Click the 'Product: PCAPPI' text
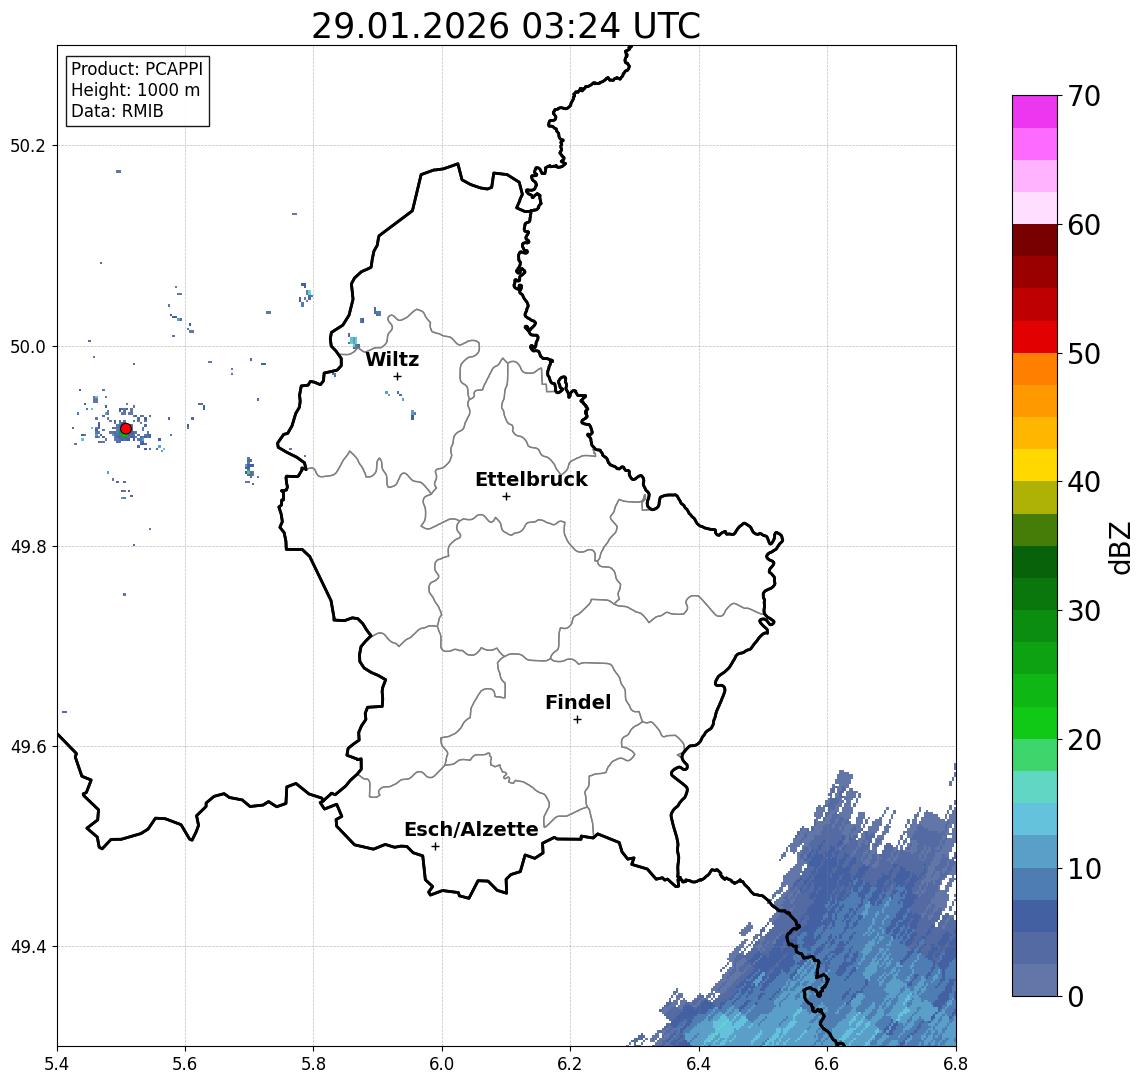The width and height of the screenshot is (1145, 1084). 137,69
